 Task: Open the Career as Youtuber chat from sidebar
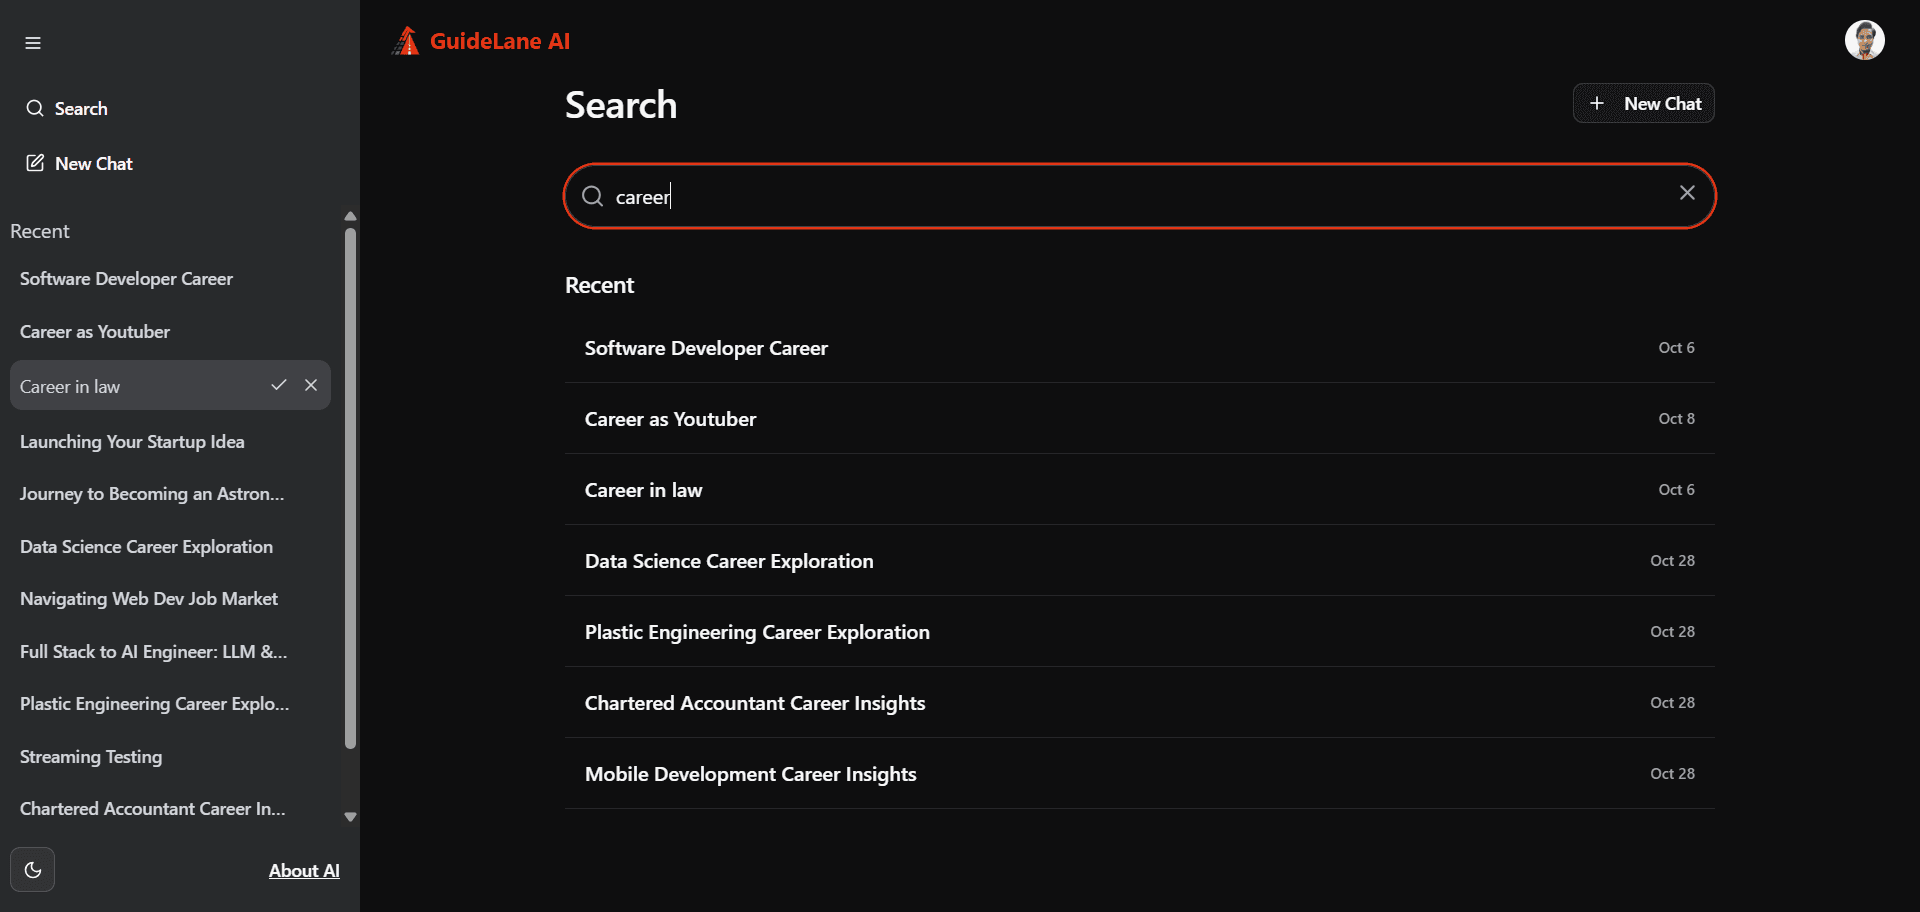pyautogui.click(x=94, y=331)
